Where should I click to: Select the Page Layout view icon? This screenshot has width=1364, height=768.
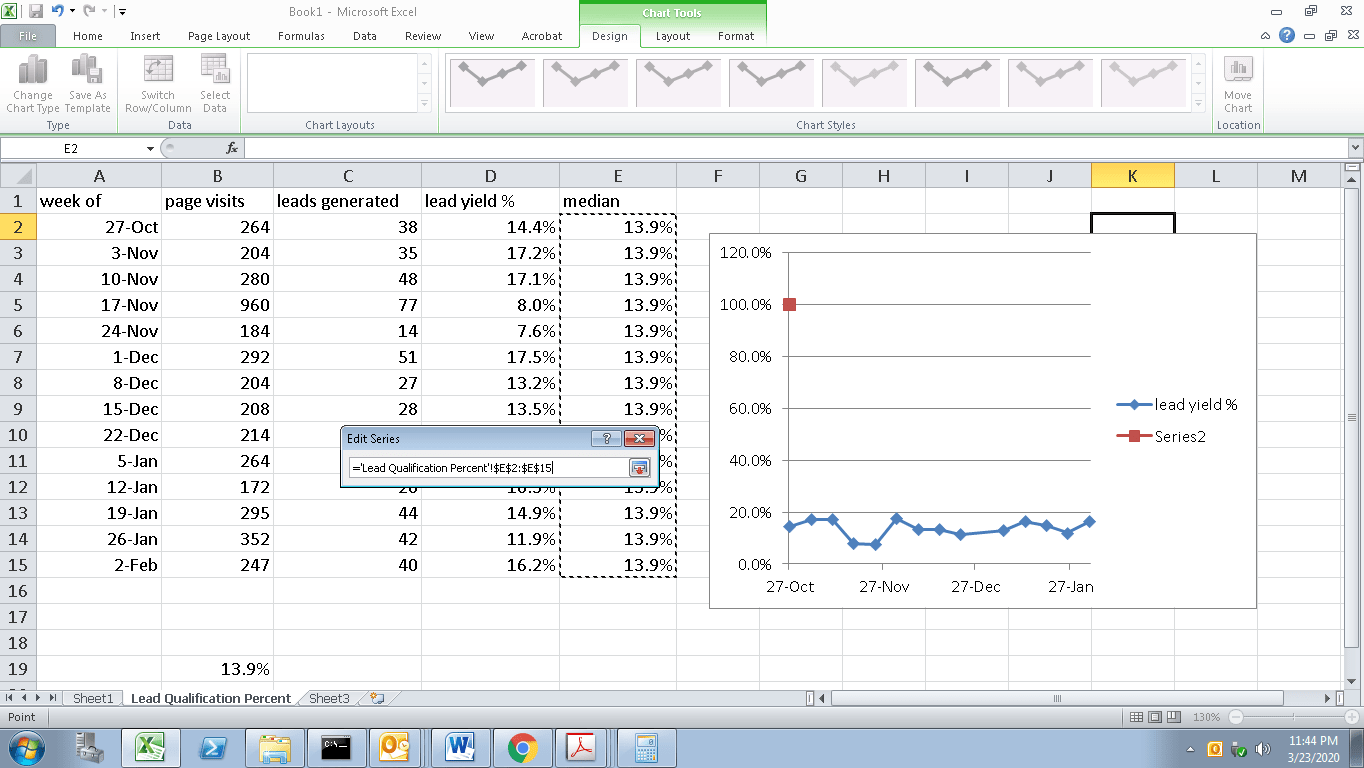click(x=1154, y=717)
